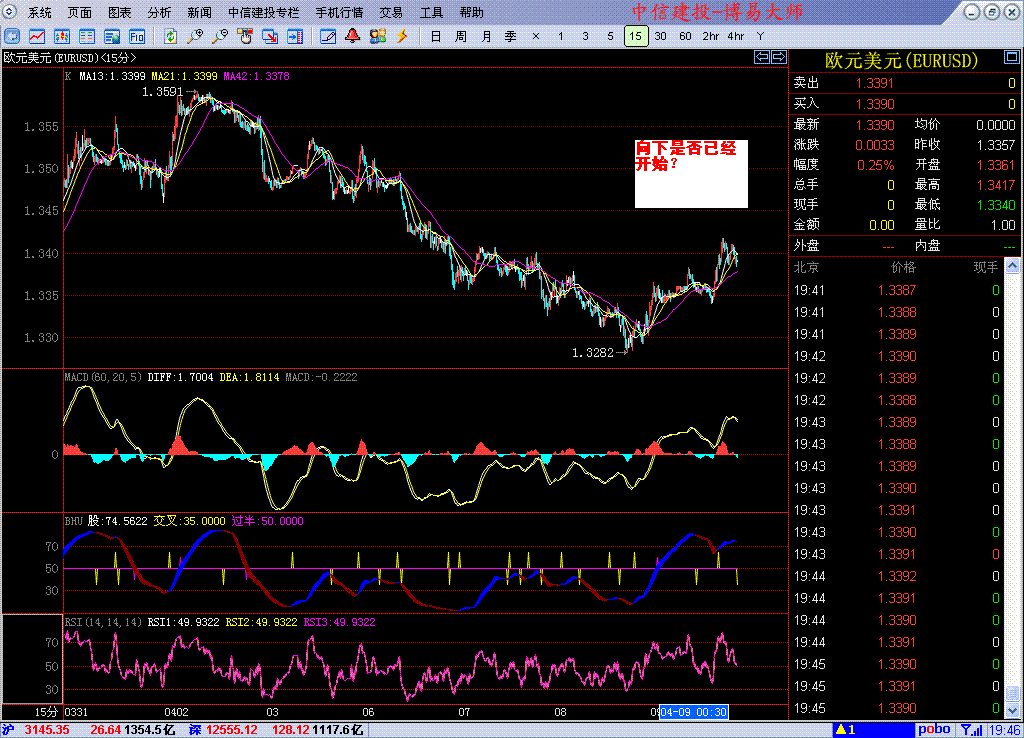
Task: Zoom out with the magnifier minus icon
Action: click(220, 37)
